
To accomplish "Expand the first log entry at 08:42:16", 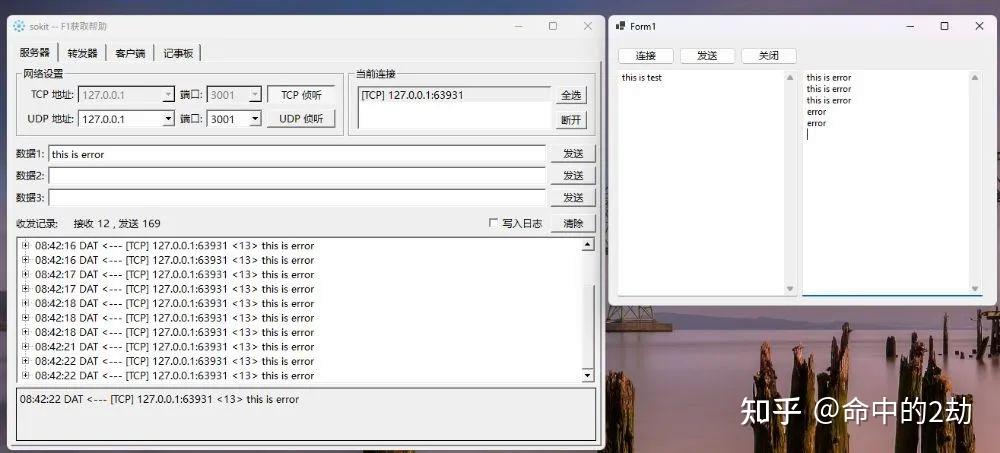I will click(x=25, y=246).
